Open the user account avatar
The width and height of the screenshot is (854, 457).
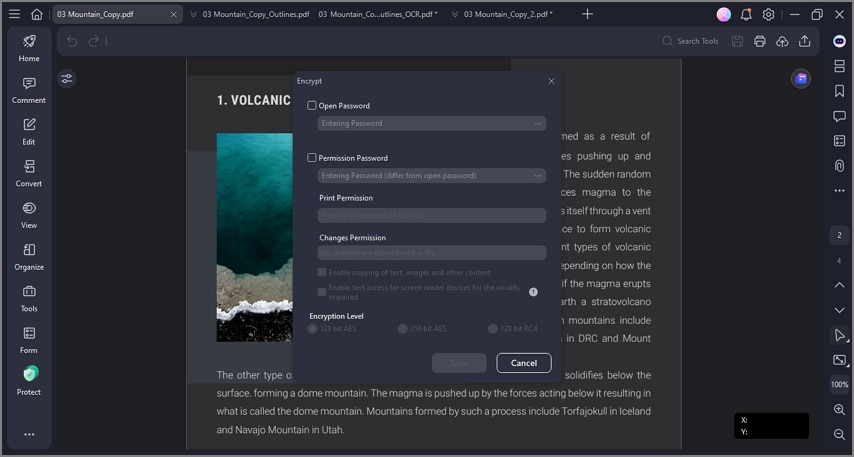(724, 15)
